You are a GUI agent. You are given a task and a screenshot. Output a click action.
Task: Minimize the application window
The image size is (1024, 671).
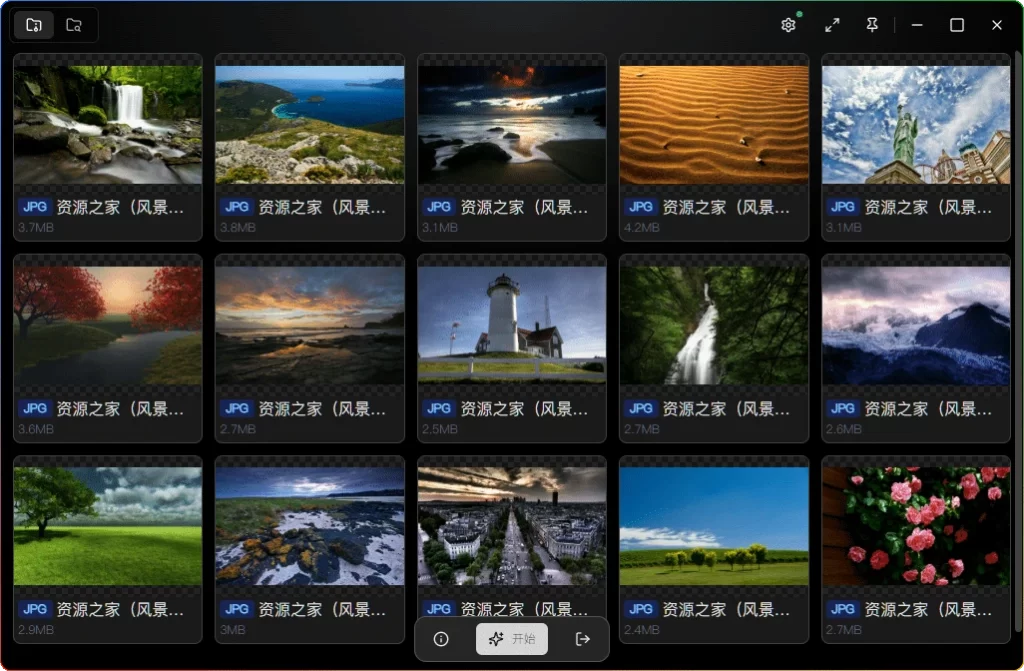click(916, 25)
